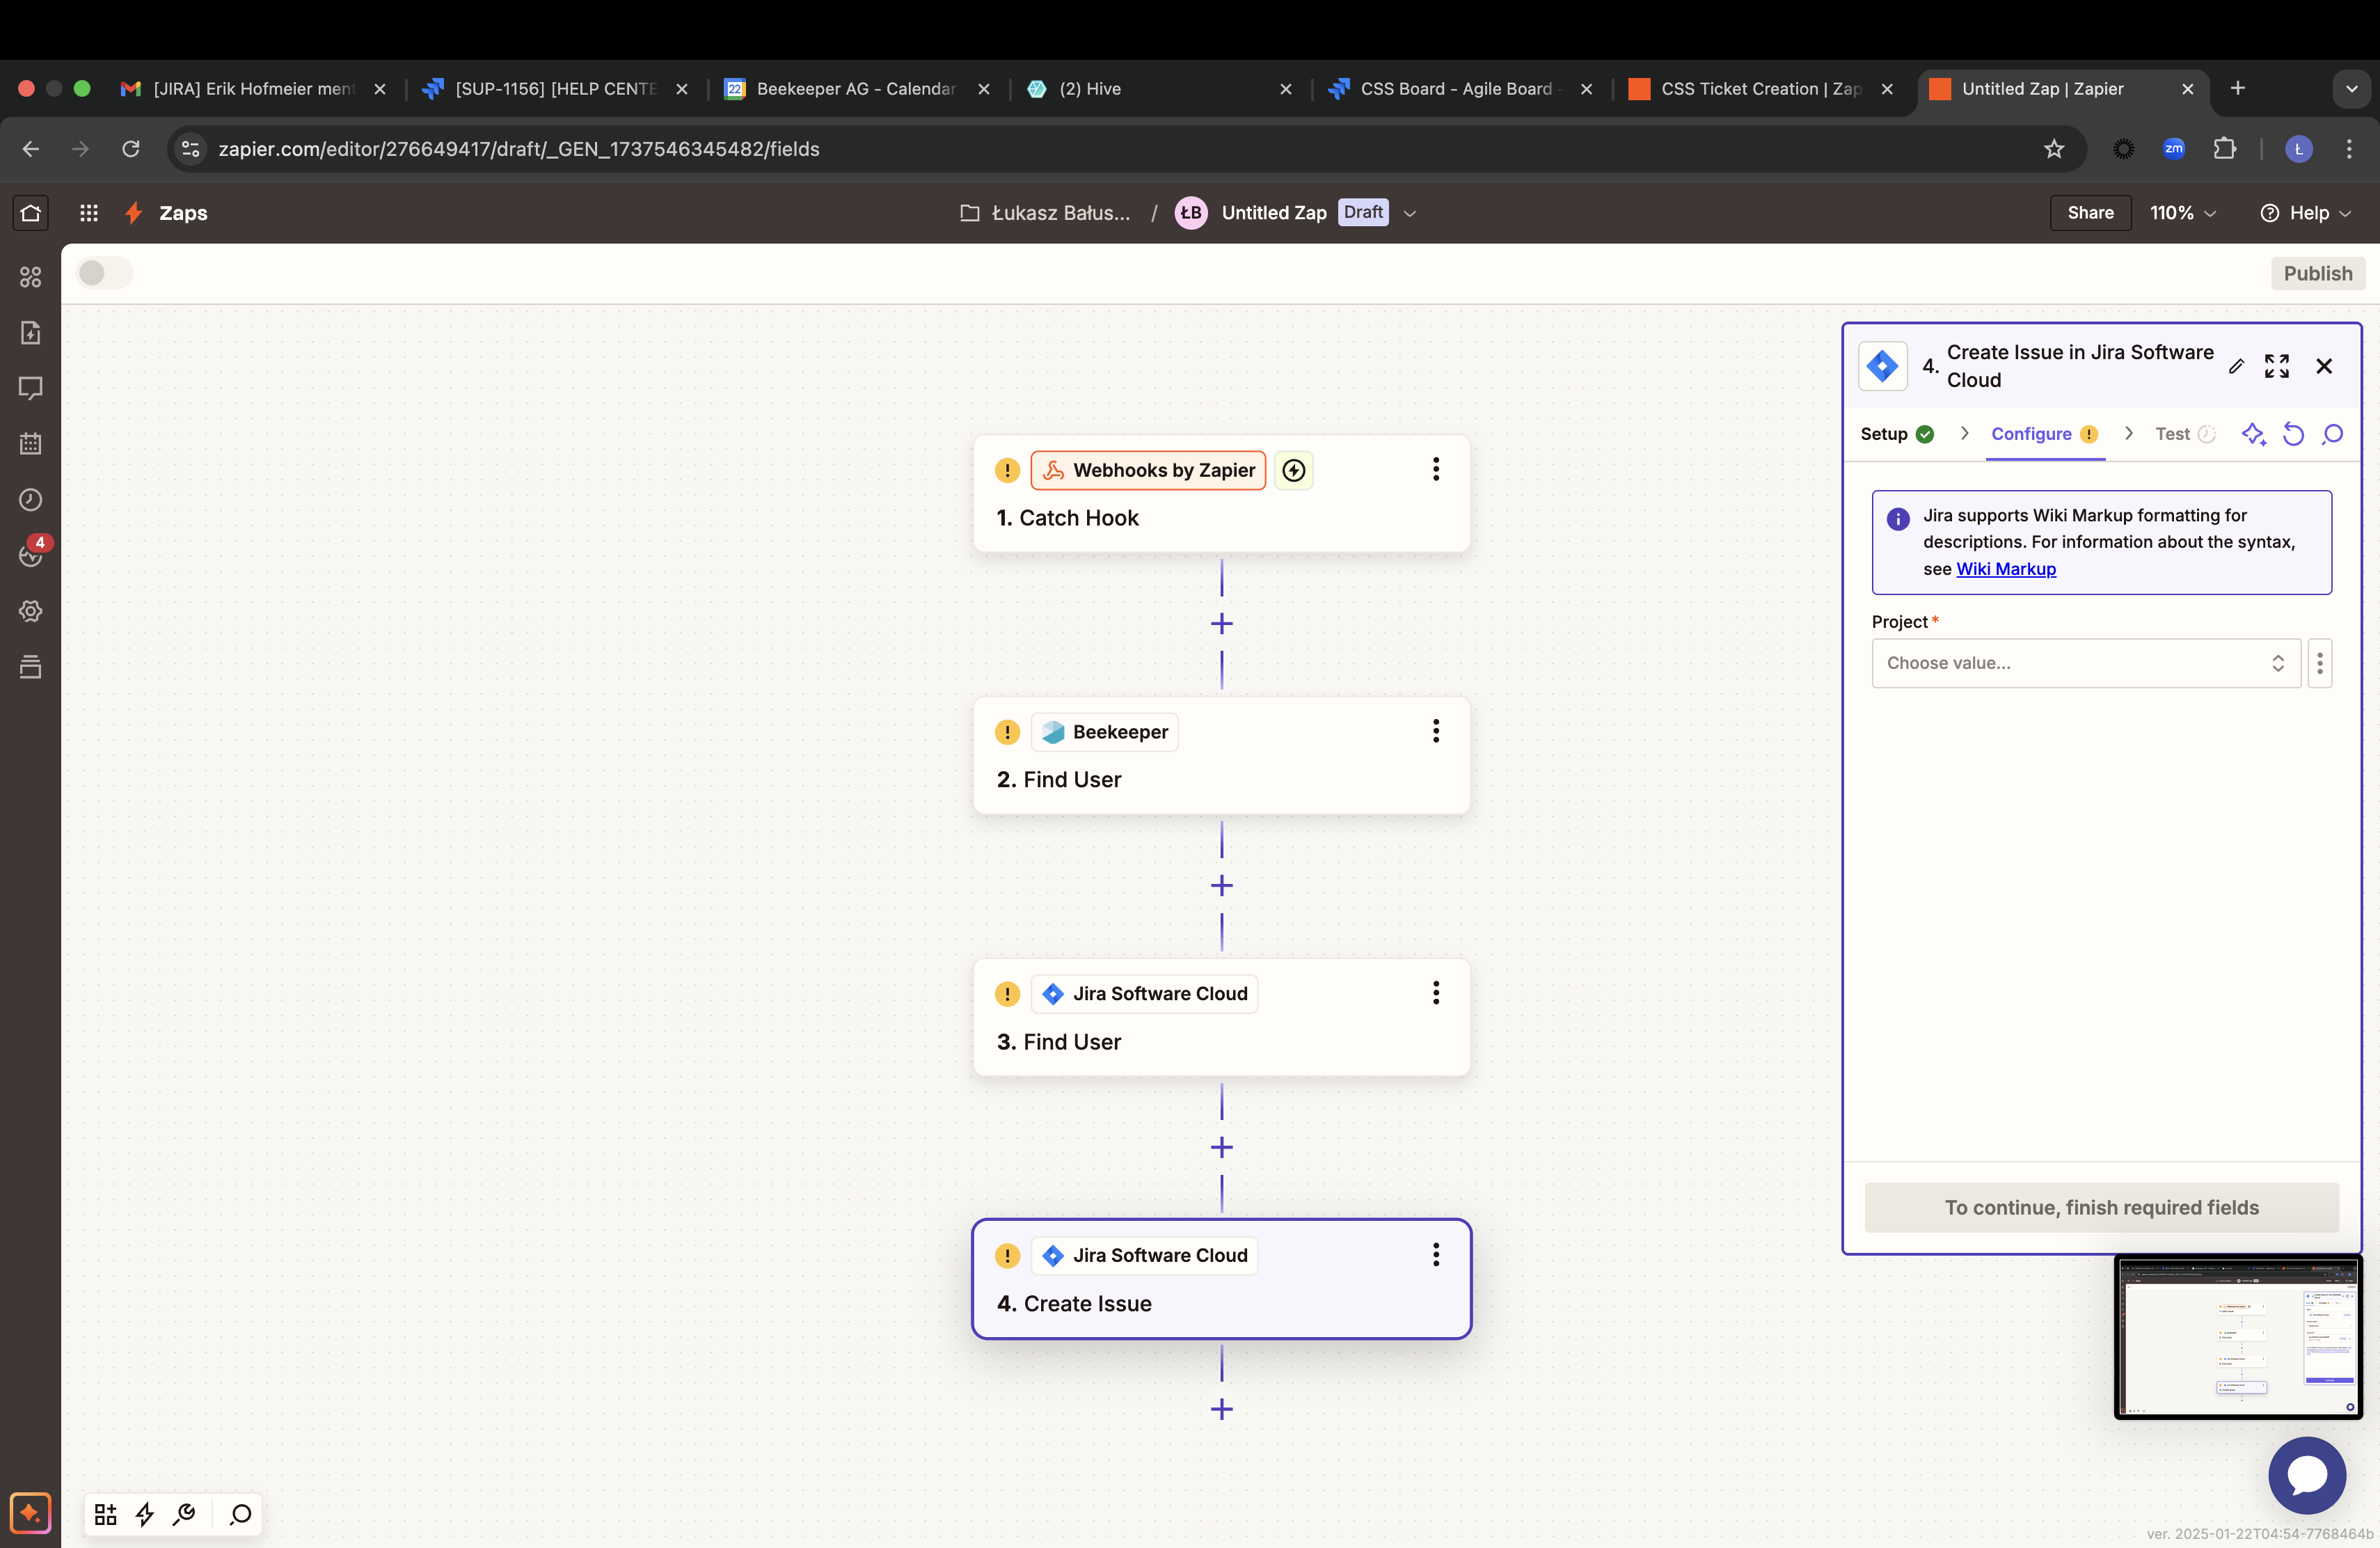Expand the step panel to full screen
The height and width of the screenshot is (1548, 2380).
coord(2277,366)
